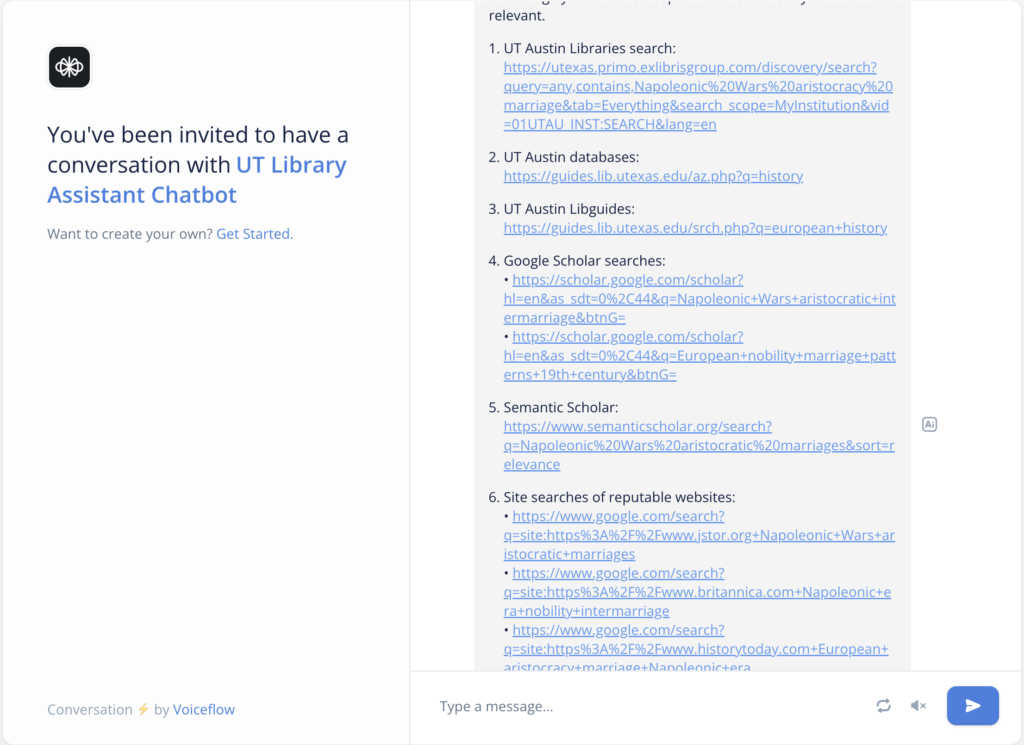The height and width of the screenshot is (745, 1024).
Task: Open Google Scholar European nobility marriage link
Action: (700, 356)
